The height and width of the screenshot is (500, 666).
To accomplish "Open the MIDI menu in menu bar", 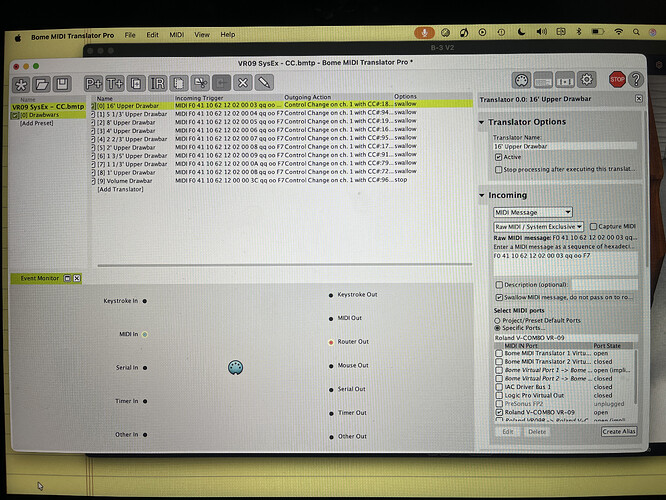I will 177,34.
